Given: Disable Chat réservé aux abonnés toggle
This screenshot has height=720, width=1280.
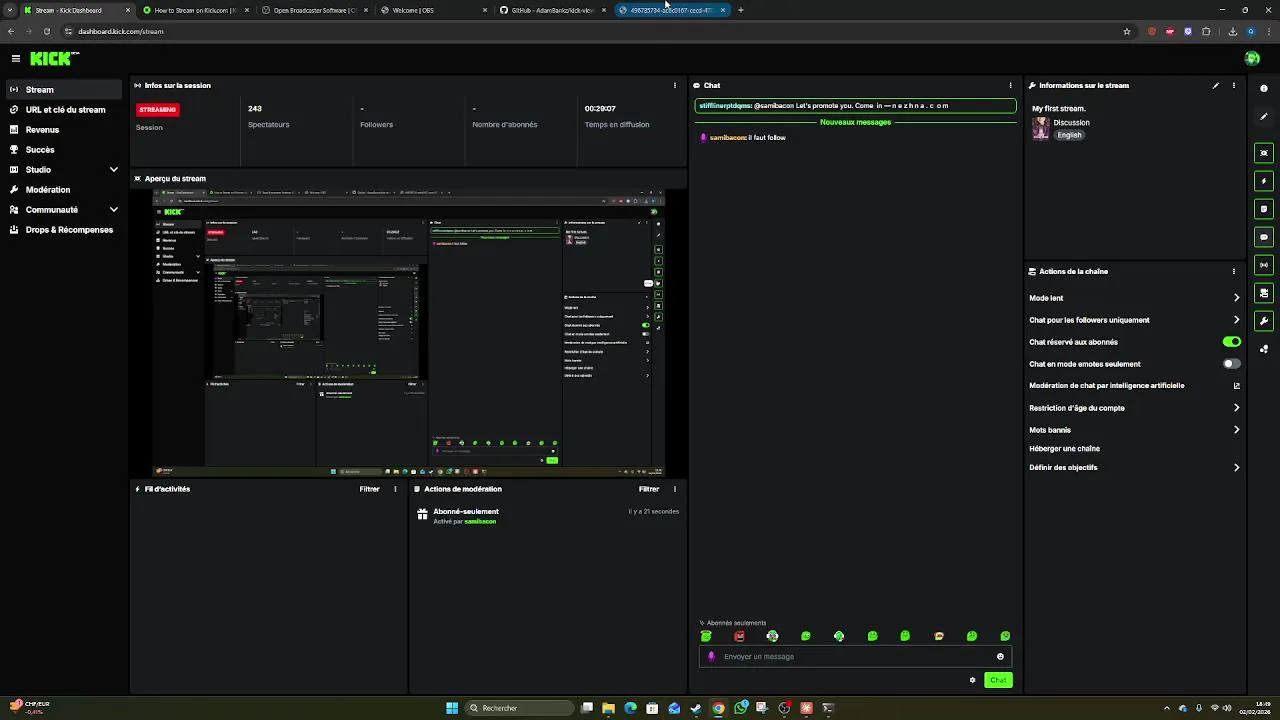Looking at the screenshot, I should coord(1232,342).
